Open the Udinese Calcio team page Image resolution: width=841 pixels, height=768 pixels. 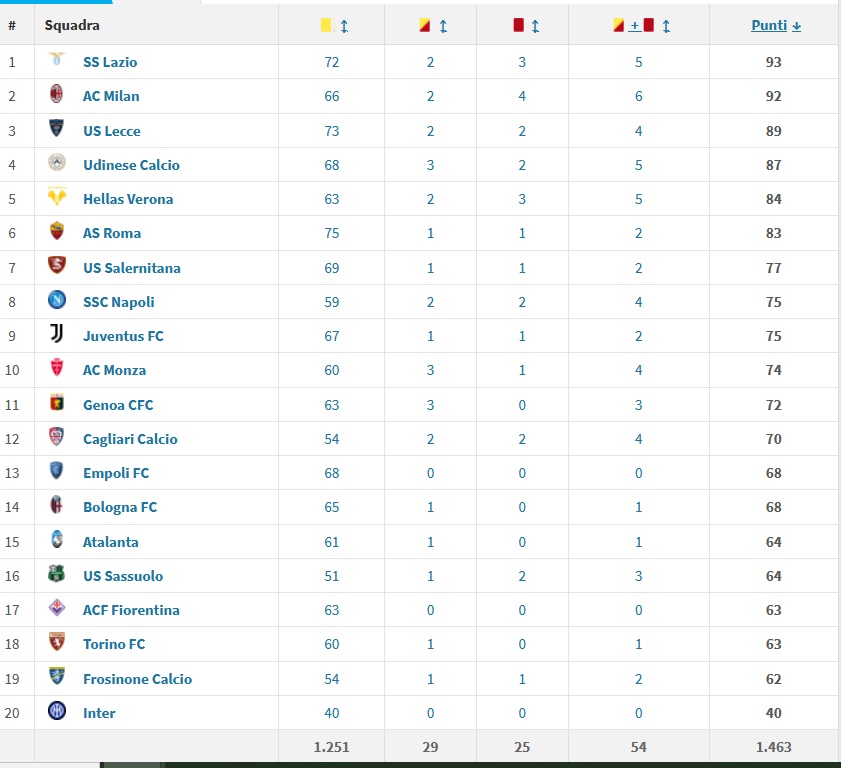(131, 165)
